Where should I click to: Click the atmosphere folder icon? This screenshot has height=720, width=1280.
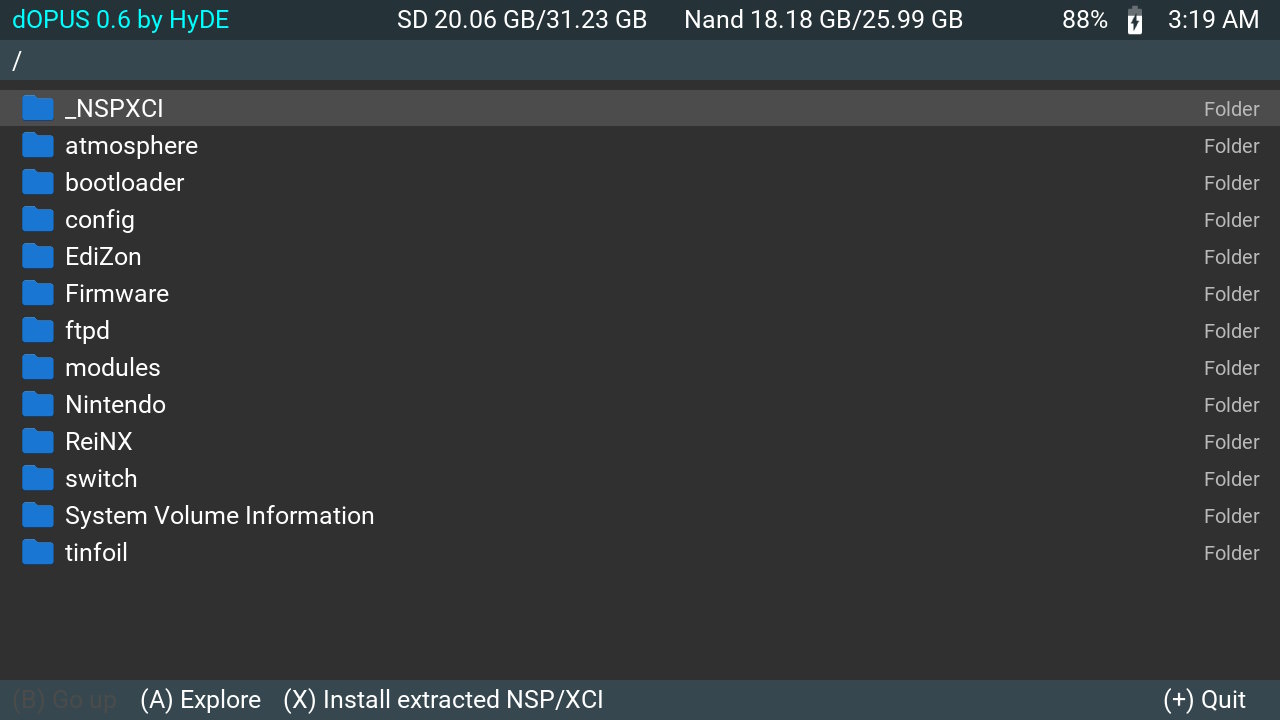pyautogui.click(x=37, y=145)
